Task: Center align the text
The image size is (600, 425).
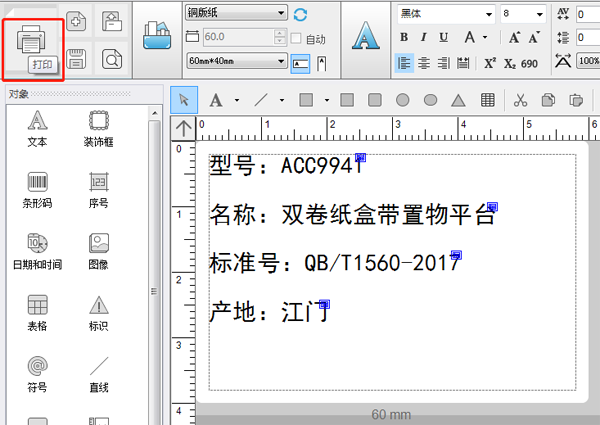Action: point(424,63)
